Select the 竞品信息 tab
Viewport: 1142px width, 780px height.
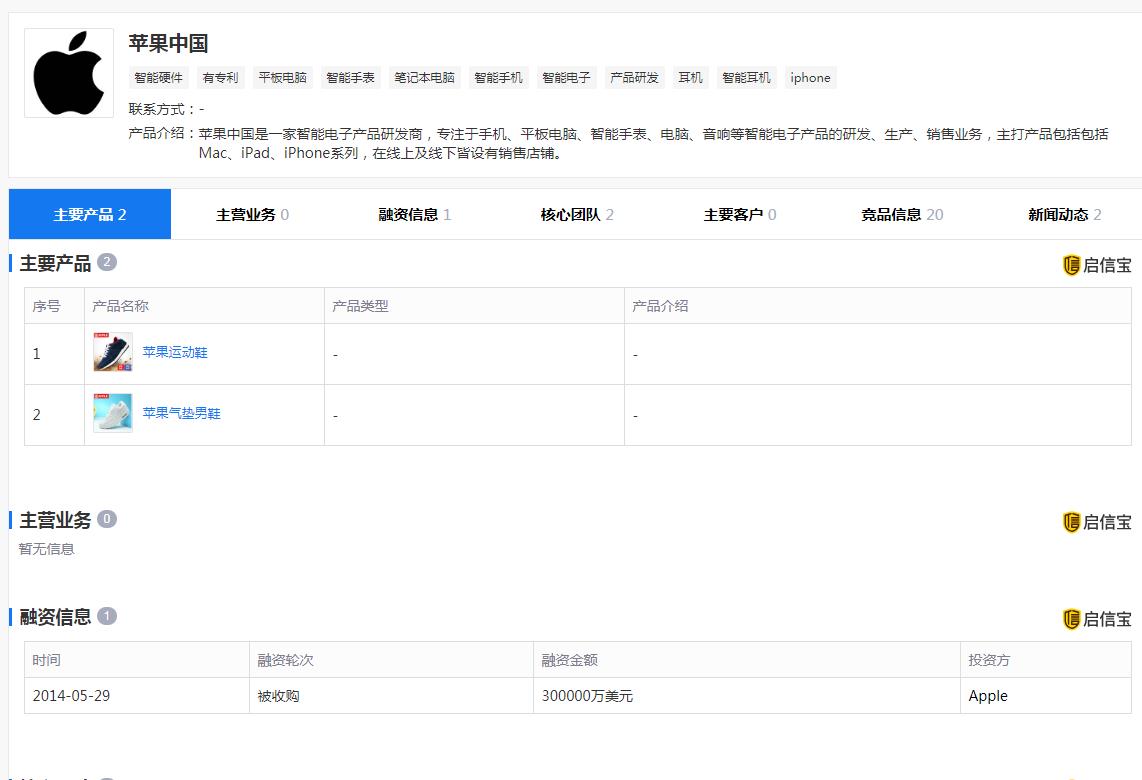(x=902, y=214)
